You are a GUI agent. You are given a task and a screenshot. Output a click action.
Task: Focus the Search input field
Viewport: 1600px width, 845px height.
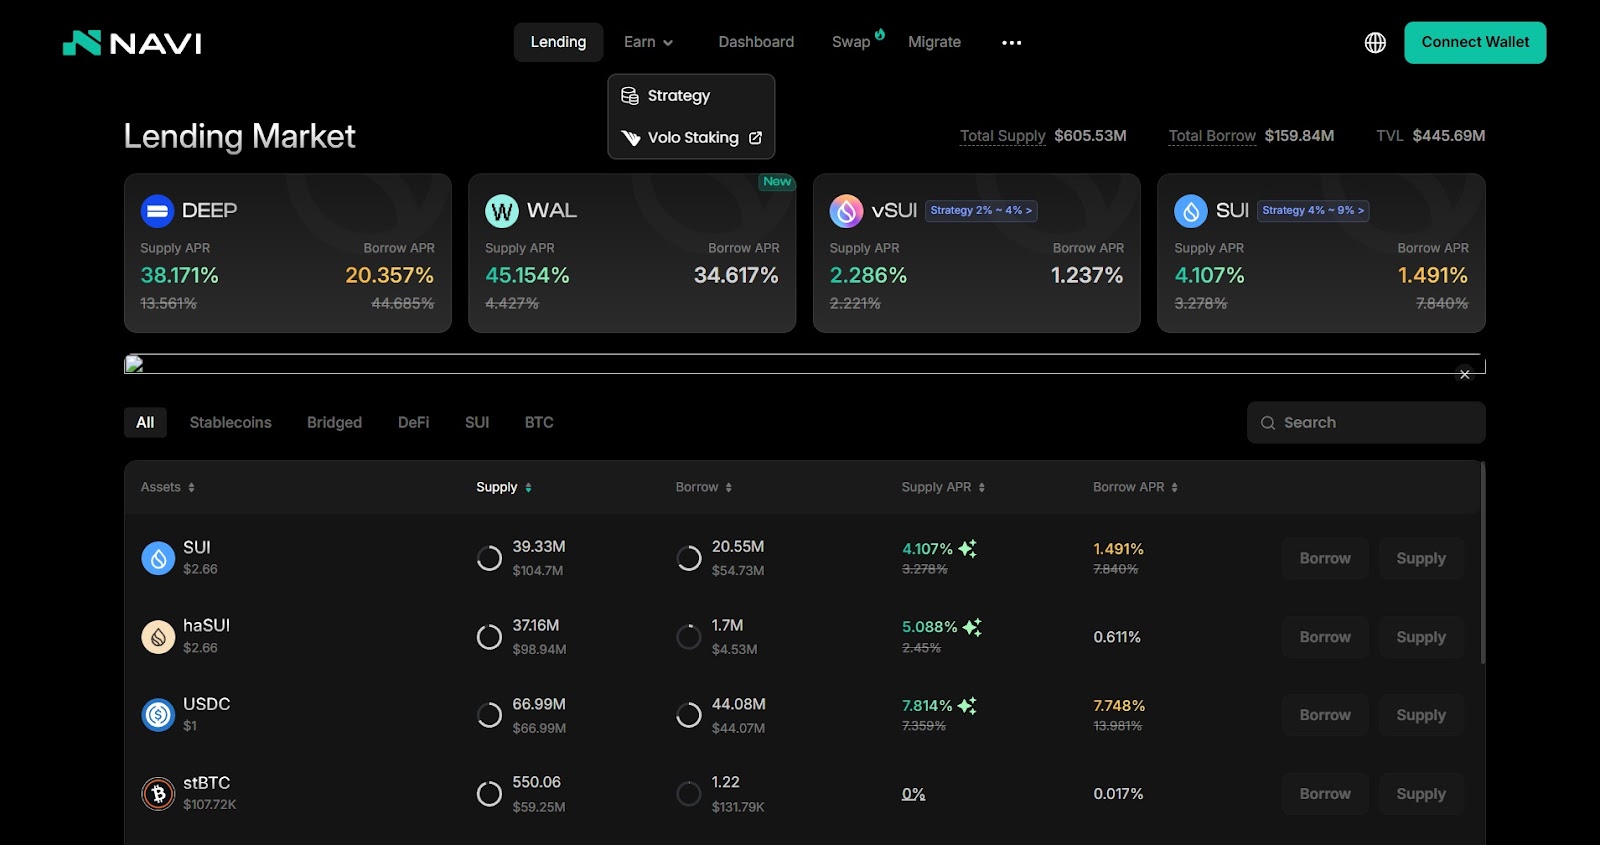1366,423
